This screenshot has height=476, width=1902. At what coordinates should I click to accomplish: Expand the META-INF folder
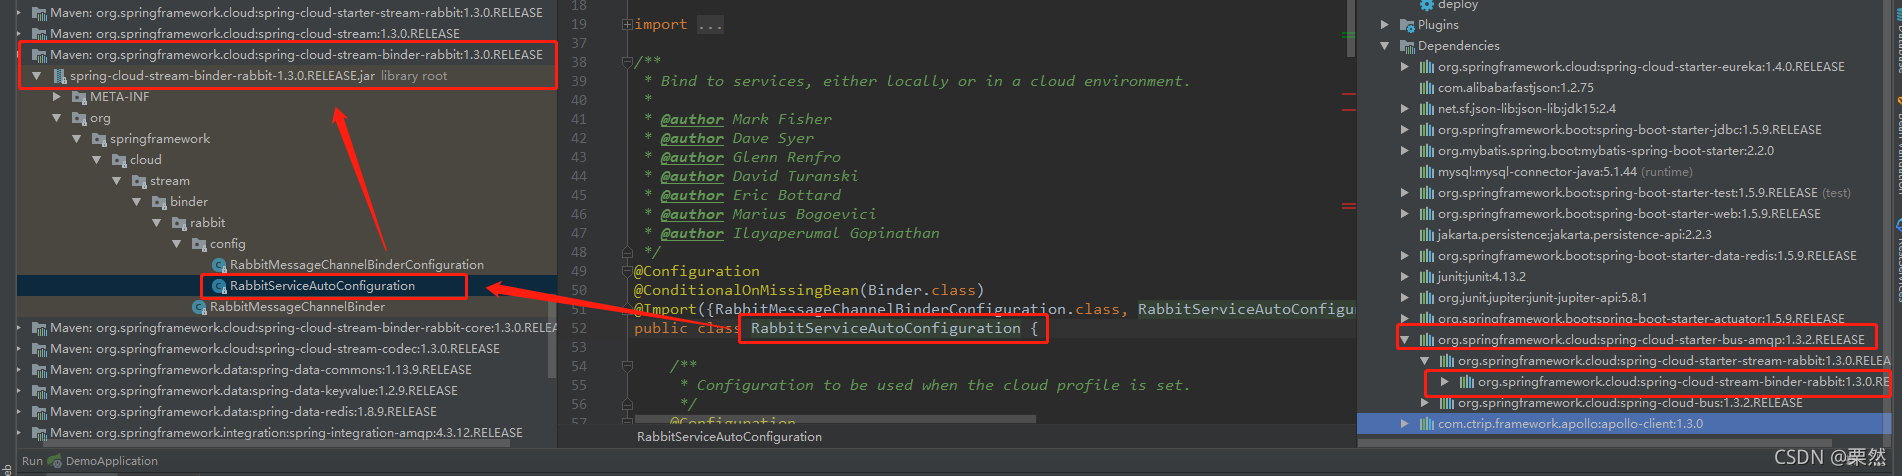[57, 97]
